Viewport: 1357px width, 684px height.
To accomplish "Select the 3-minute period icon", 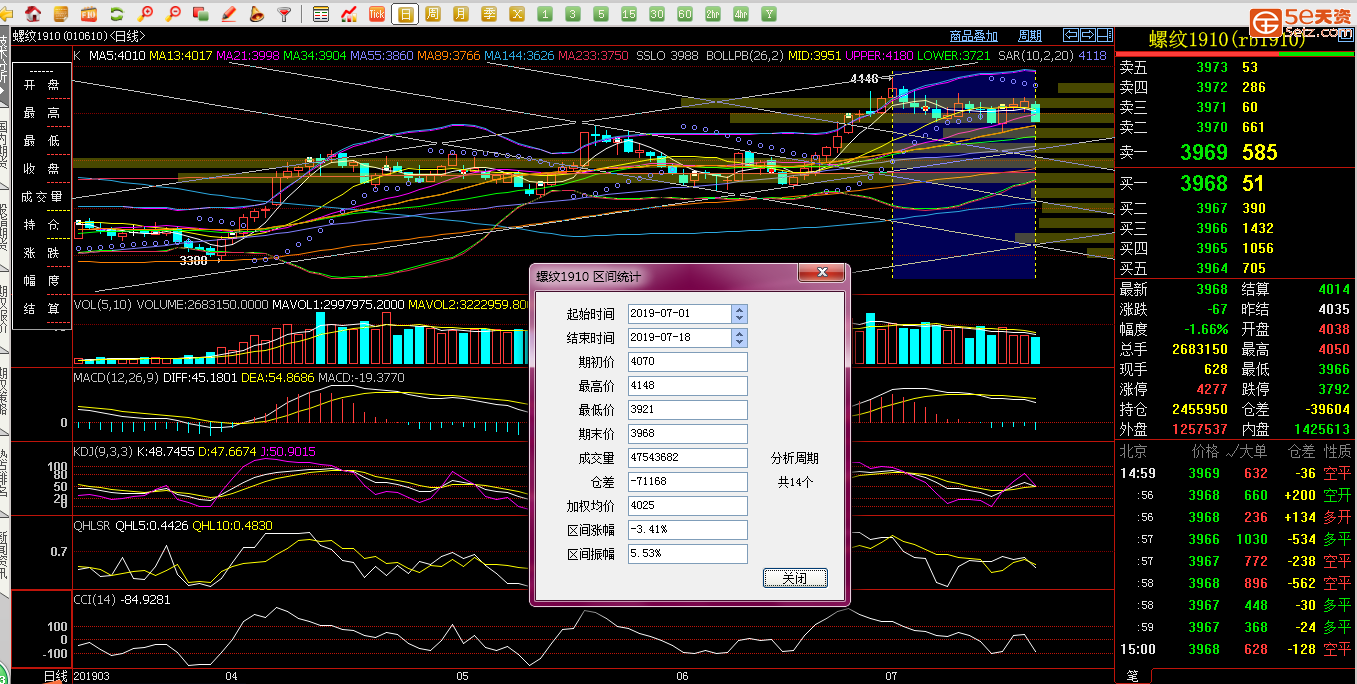I will click(573, 14).
